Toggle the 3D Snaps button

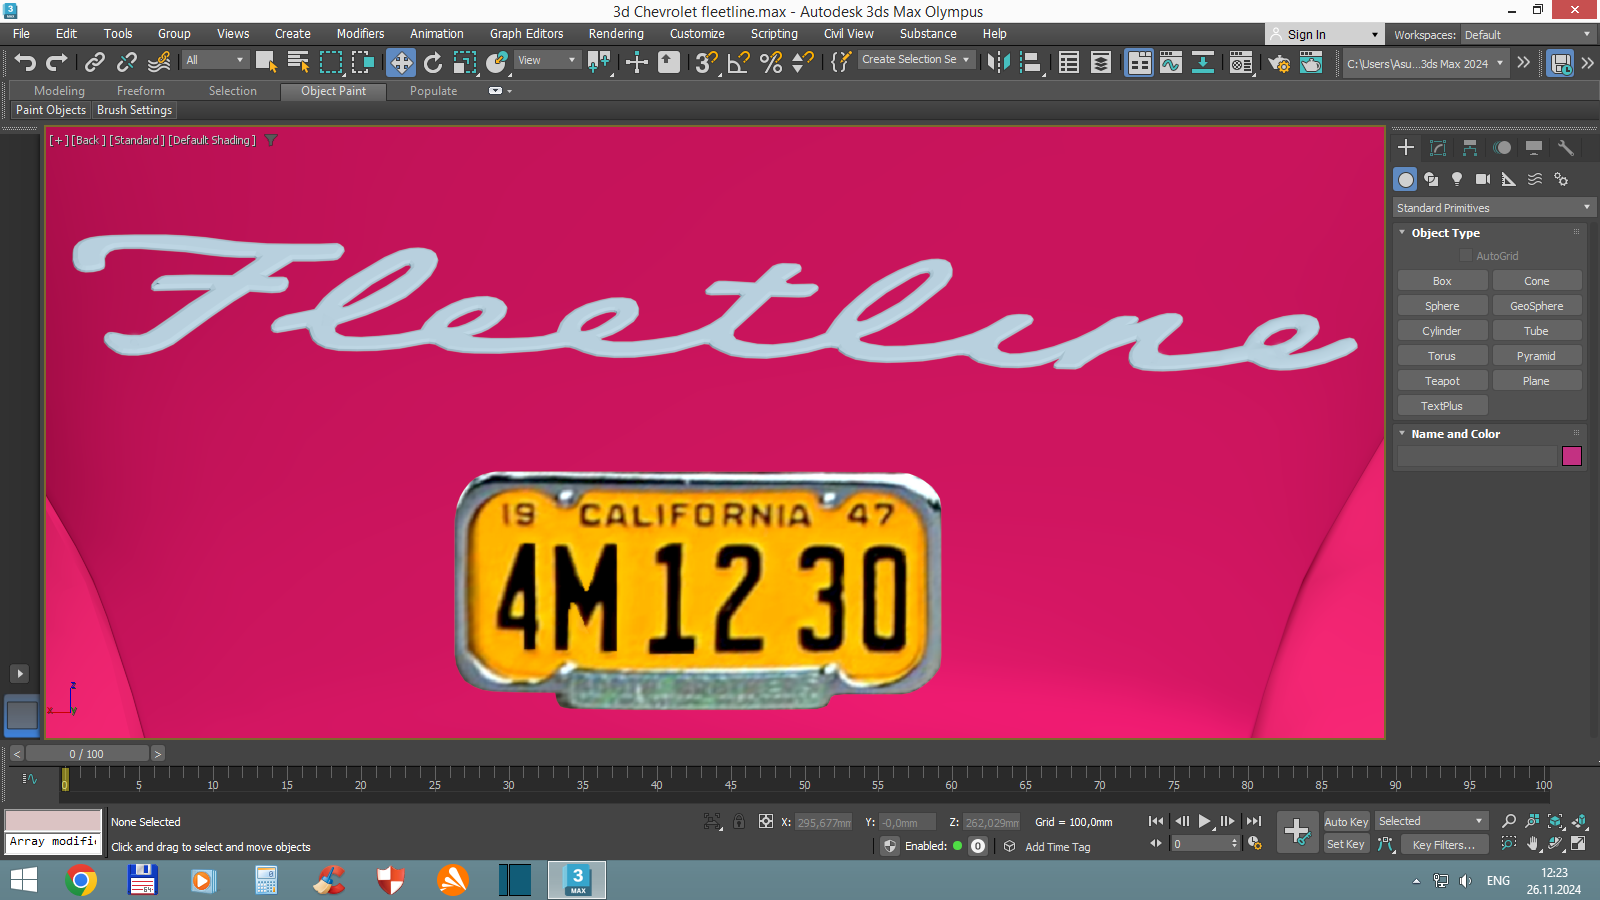click(x=707, y=62)
